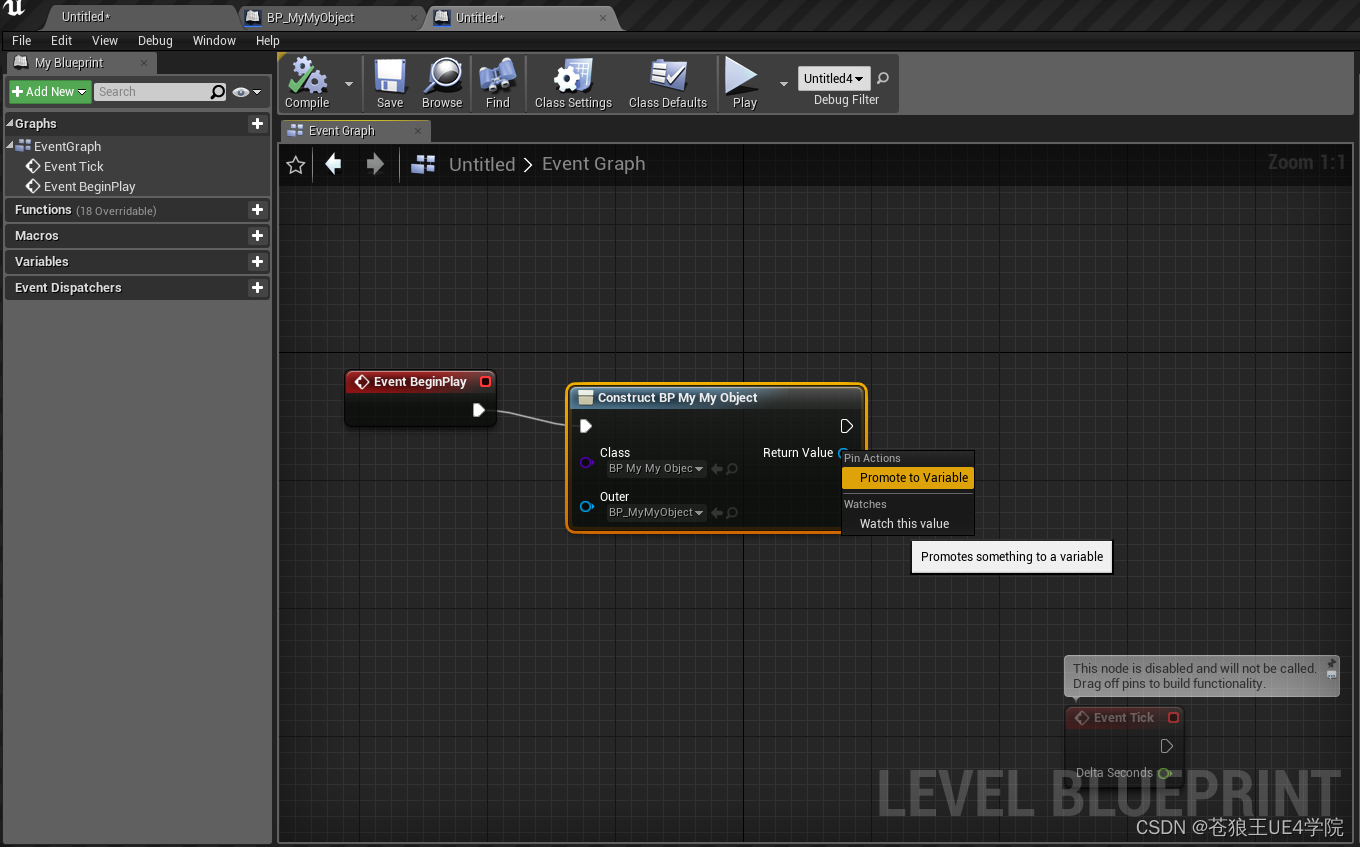Close the My Blueprint panel tab
This screenshot has width=1360, height=847.
pos(144,62)
